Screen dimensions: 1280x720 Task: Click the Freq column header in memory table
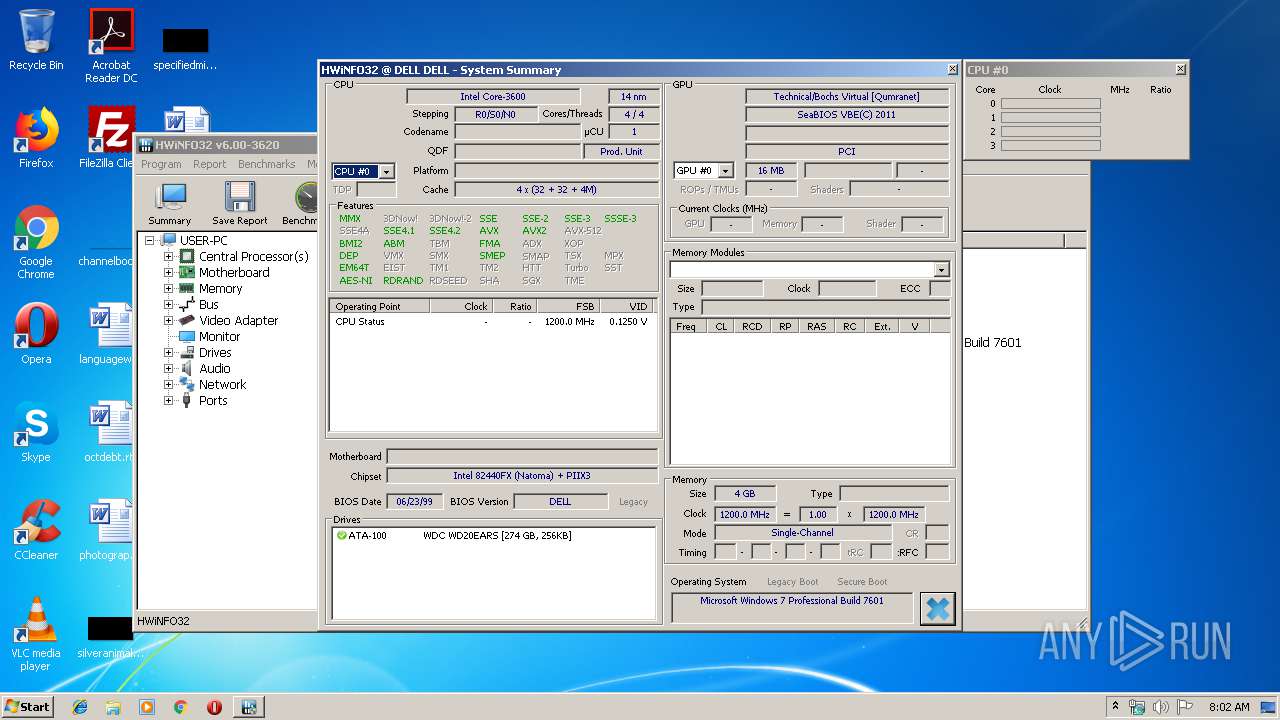(687, 326)
